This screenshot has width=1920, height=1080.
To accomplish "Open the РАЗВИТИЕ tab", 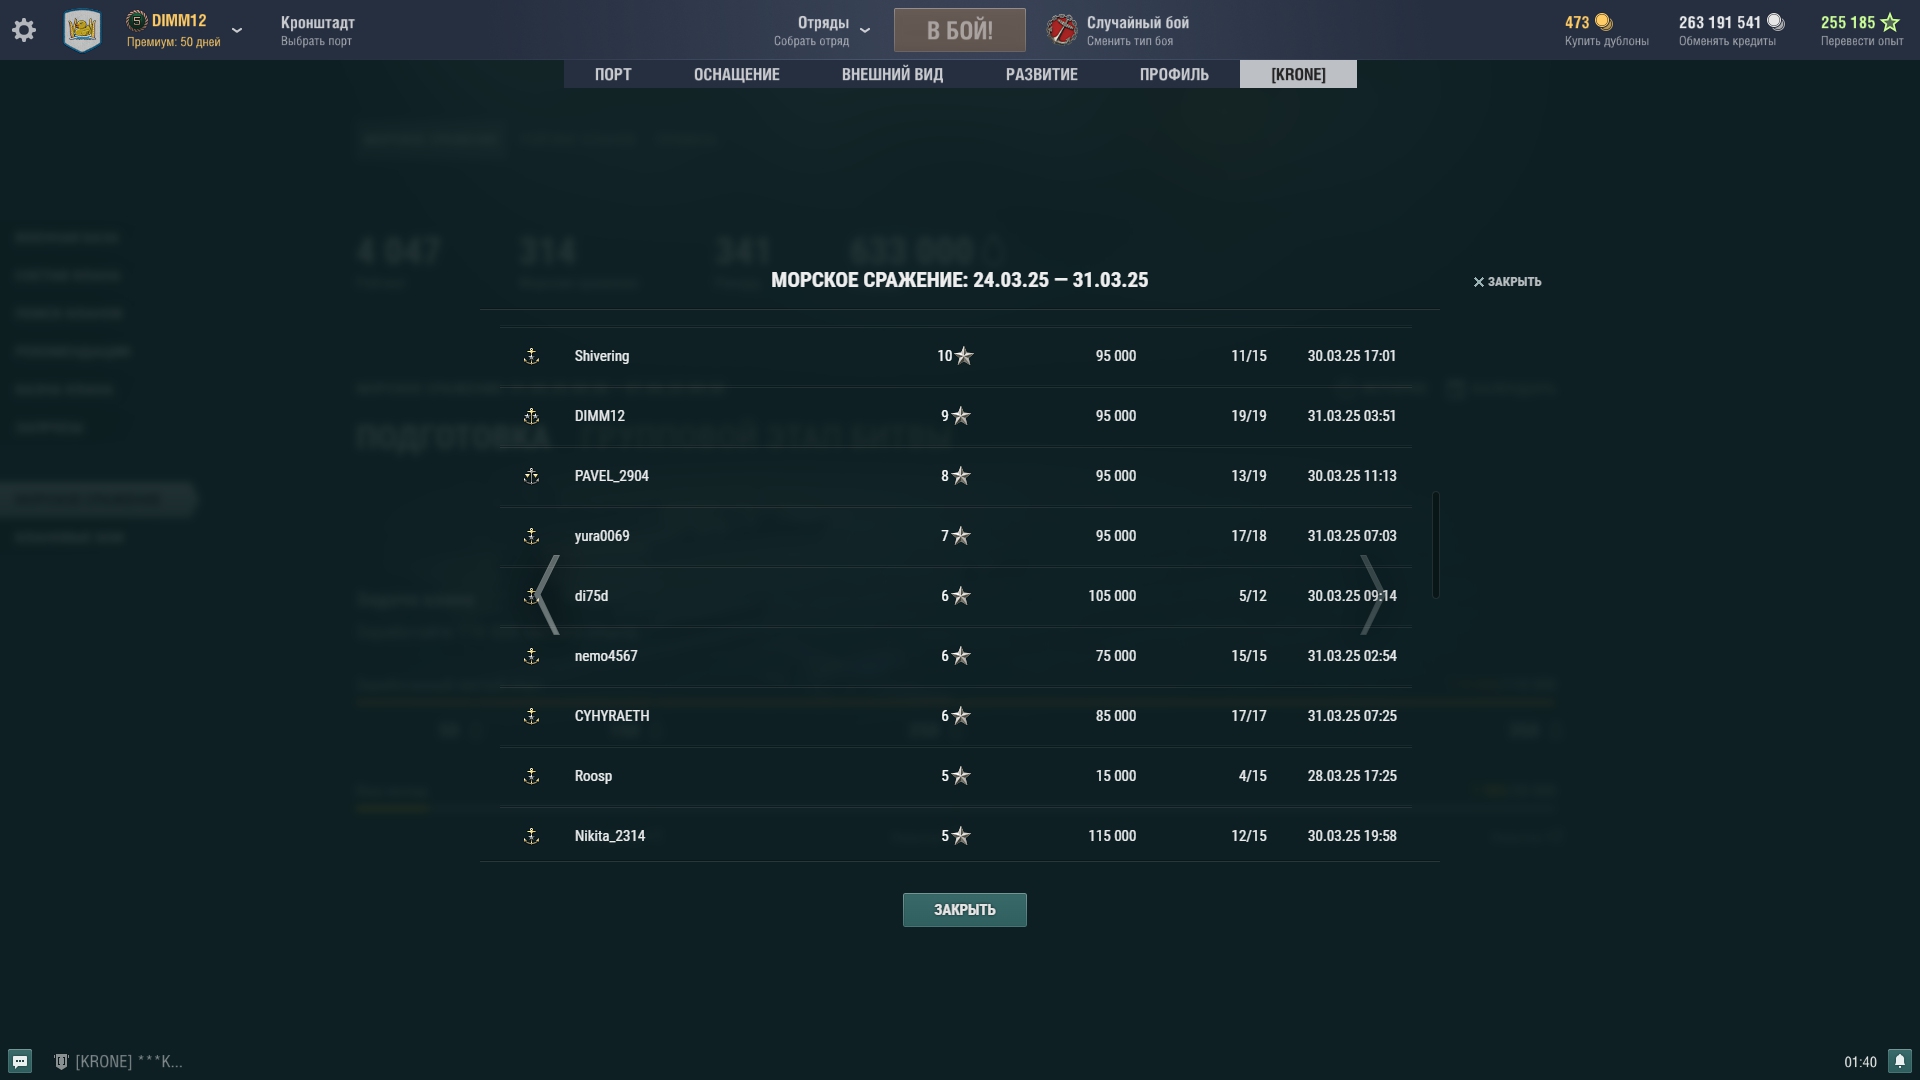I will click(x=1041, y=74).
